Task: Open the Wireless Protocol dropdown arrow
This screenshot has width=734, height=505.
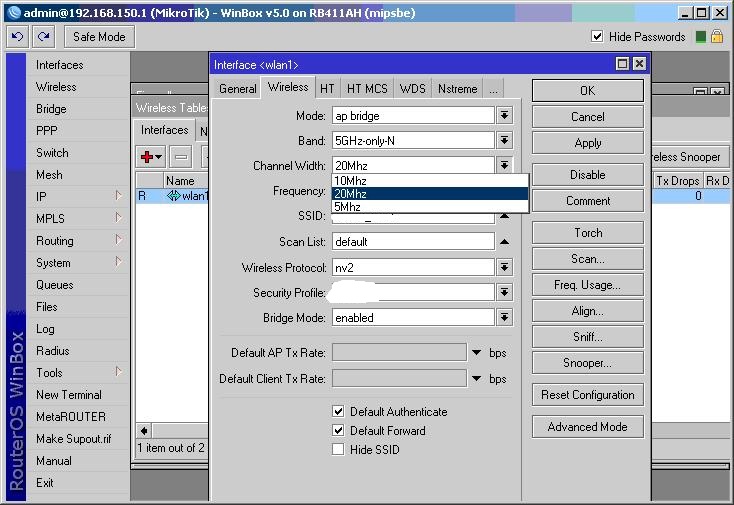Action: click(x=504, y=267)
